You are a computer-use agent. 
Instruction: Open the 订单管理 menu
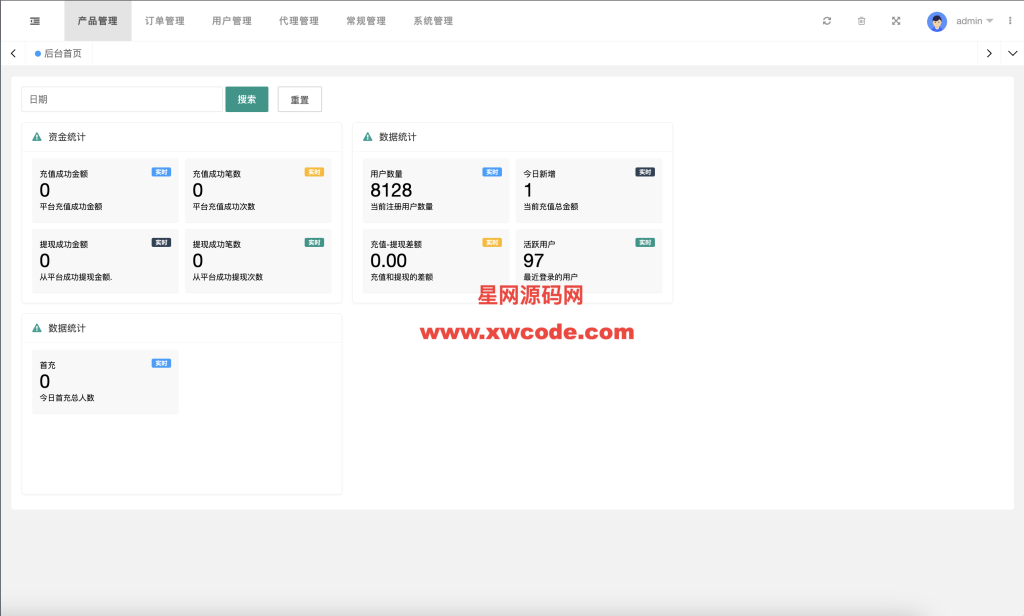[x=165, y=21]
